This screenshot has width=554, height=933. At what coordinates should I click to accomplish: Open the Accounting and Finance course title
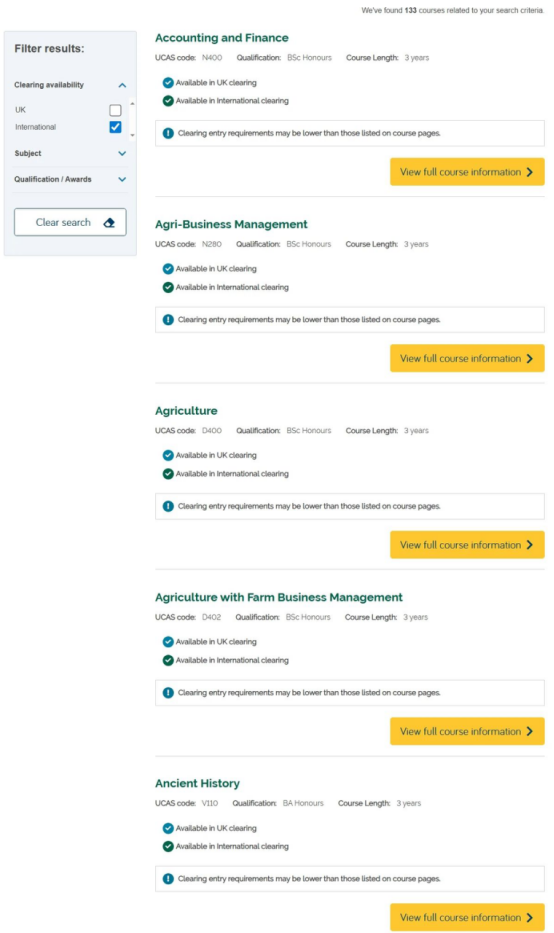pyautogui.click(x=221, y=38)
